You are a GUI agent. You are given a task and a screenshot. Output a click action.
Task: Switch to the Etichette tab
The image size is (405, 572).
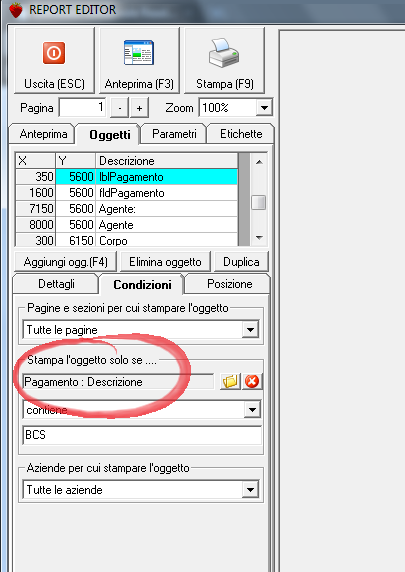click(x=241, y=134)
